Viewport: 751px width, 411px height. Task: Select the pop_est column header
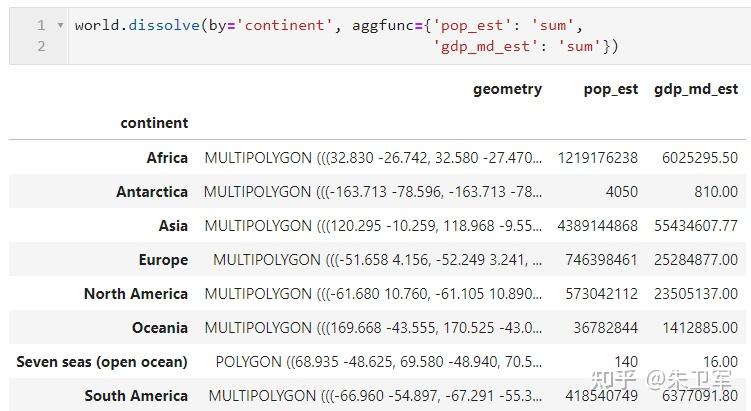pos(610,89)
